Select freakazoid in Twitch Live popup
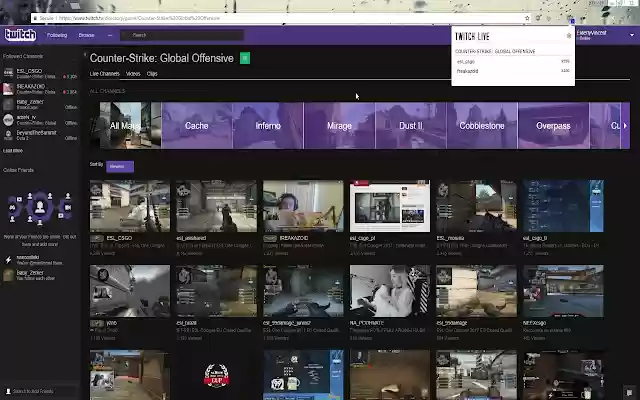640x400 pixels. 513,71
